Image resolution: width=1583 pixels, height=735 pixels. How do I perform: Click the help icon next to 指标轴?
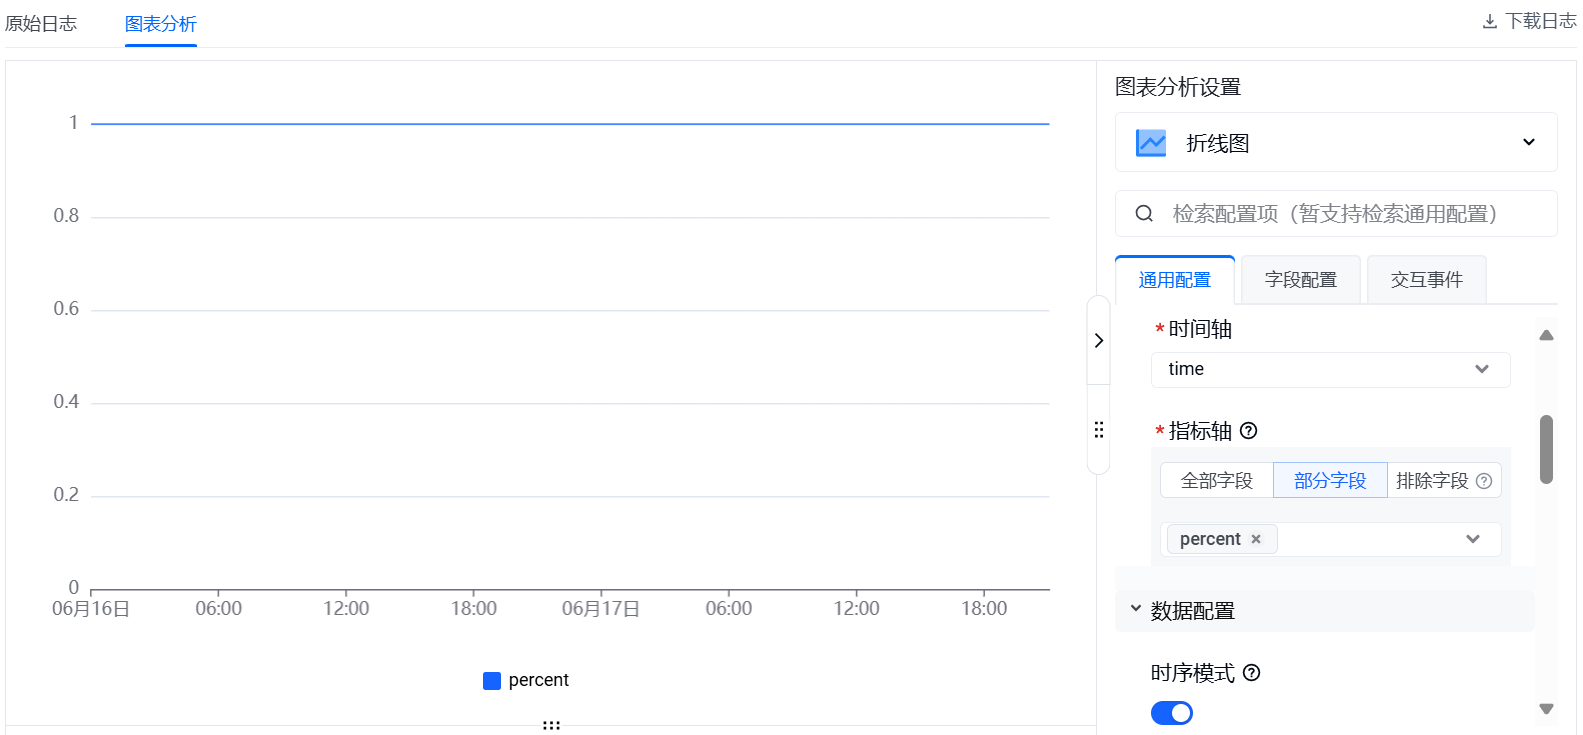(1248, 431)
